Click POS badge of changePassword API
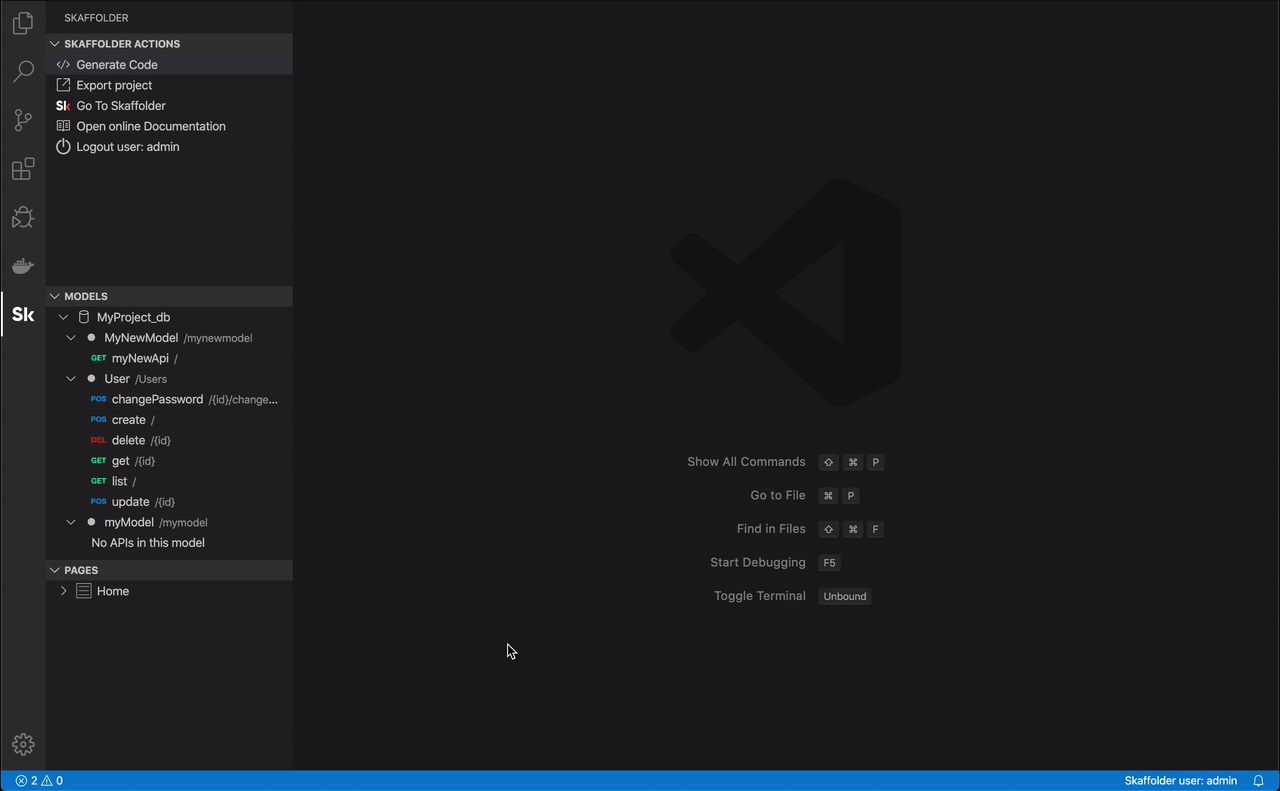The height and width of the screenshot is (791, 1280). click(x=98, y=399)
